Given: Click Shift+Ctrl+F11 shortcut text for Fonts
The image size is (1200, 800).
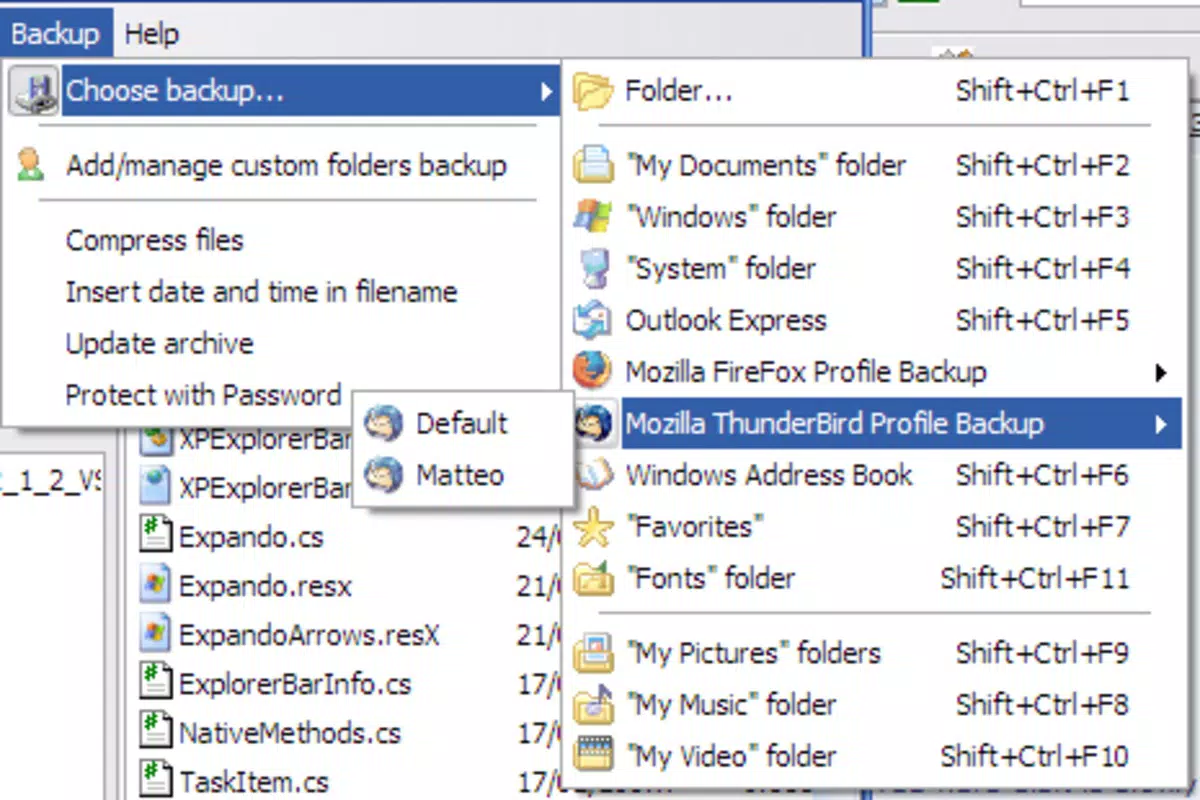Looking at the screenshot, I should coord(1035,579).
